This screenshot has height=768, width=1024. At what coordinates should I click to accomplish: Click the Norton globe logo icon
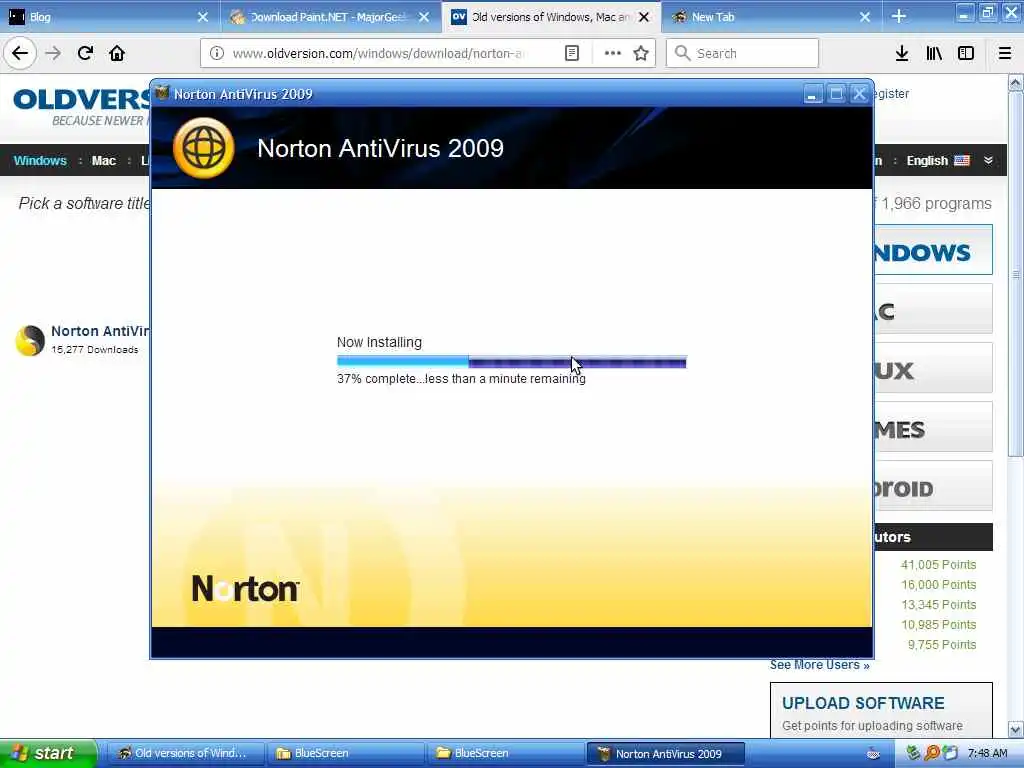point(204,148)
